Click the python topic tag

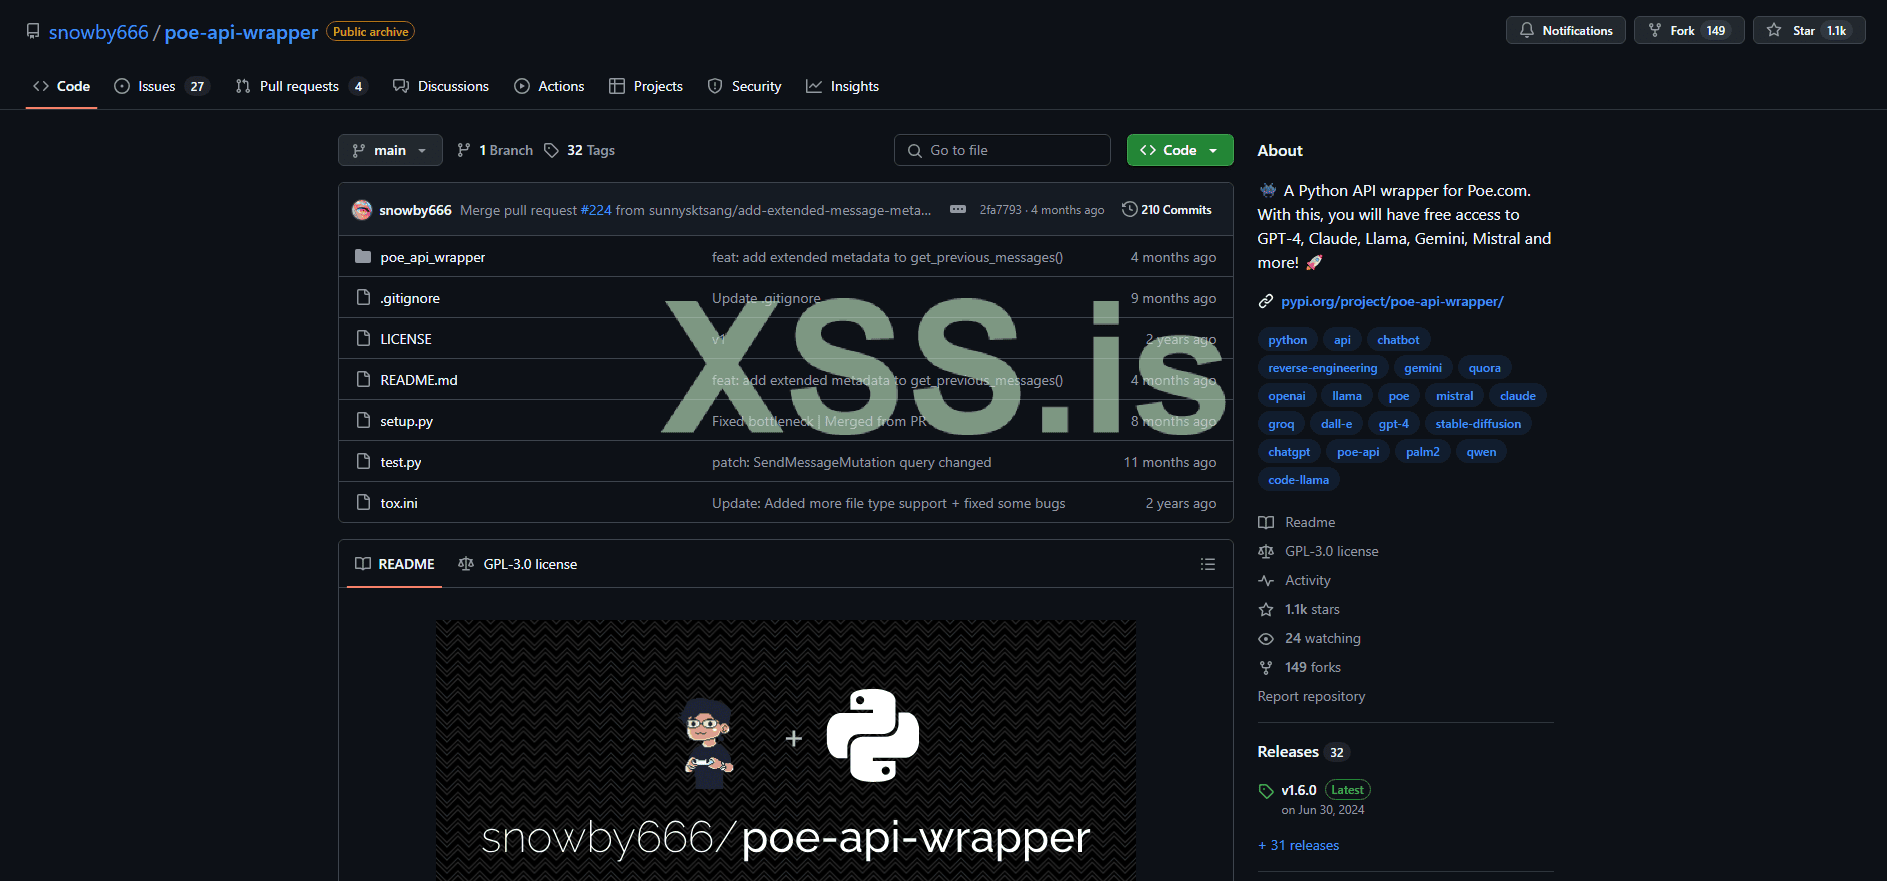coord(1288,340)
